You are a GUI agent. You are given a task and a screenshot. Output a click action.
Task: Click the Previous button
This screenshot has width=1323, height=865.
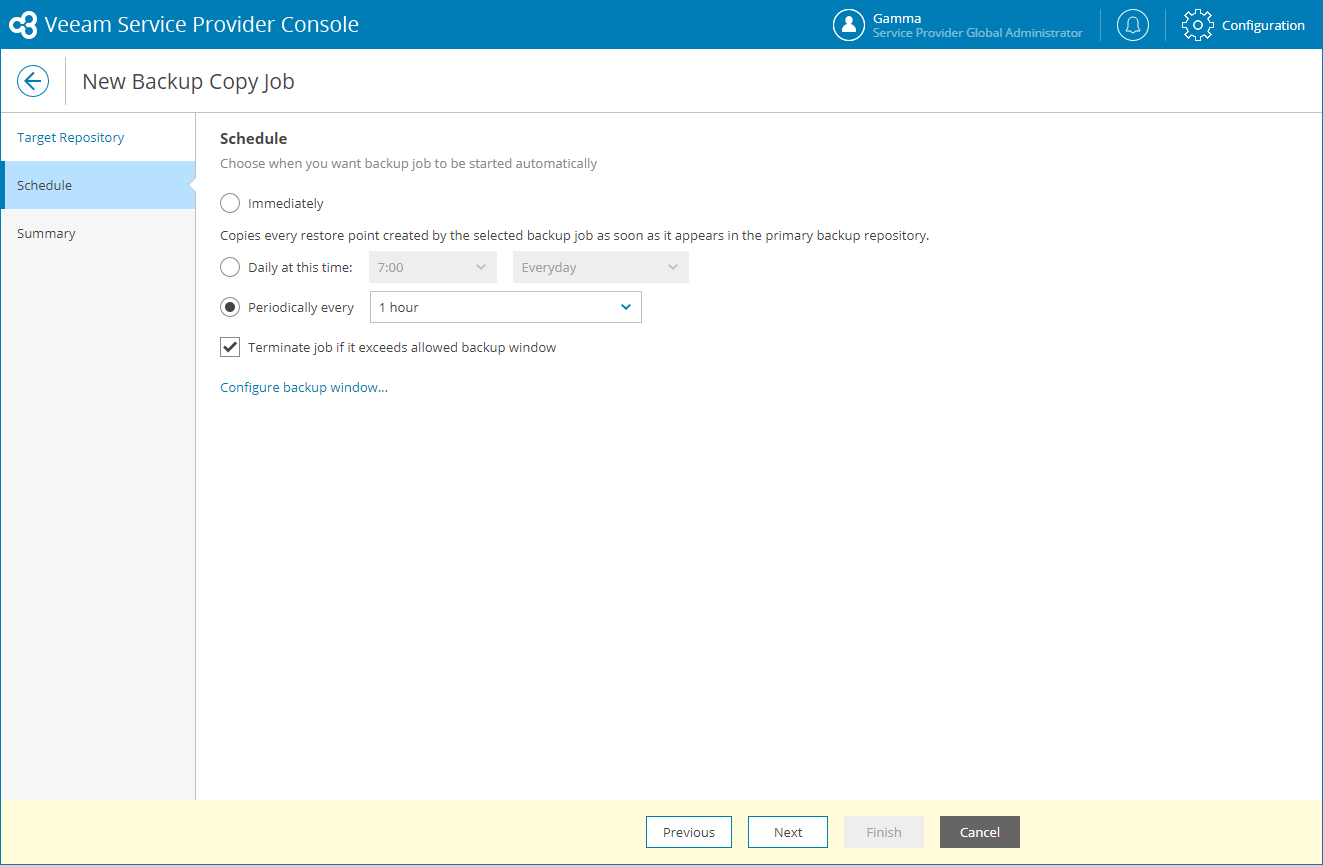coord(689,832)
